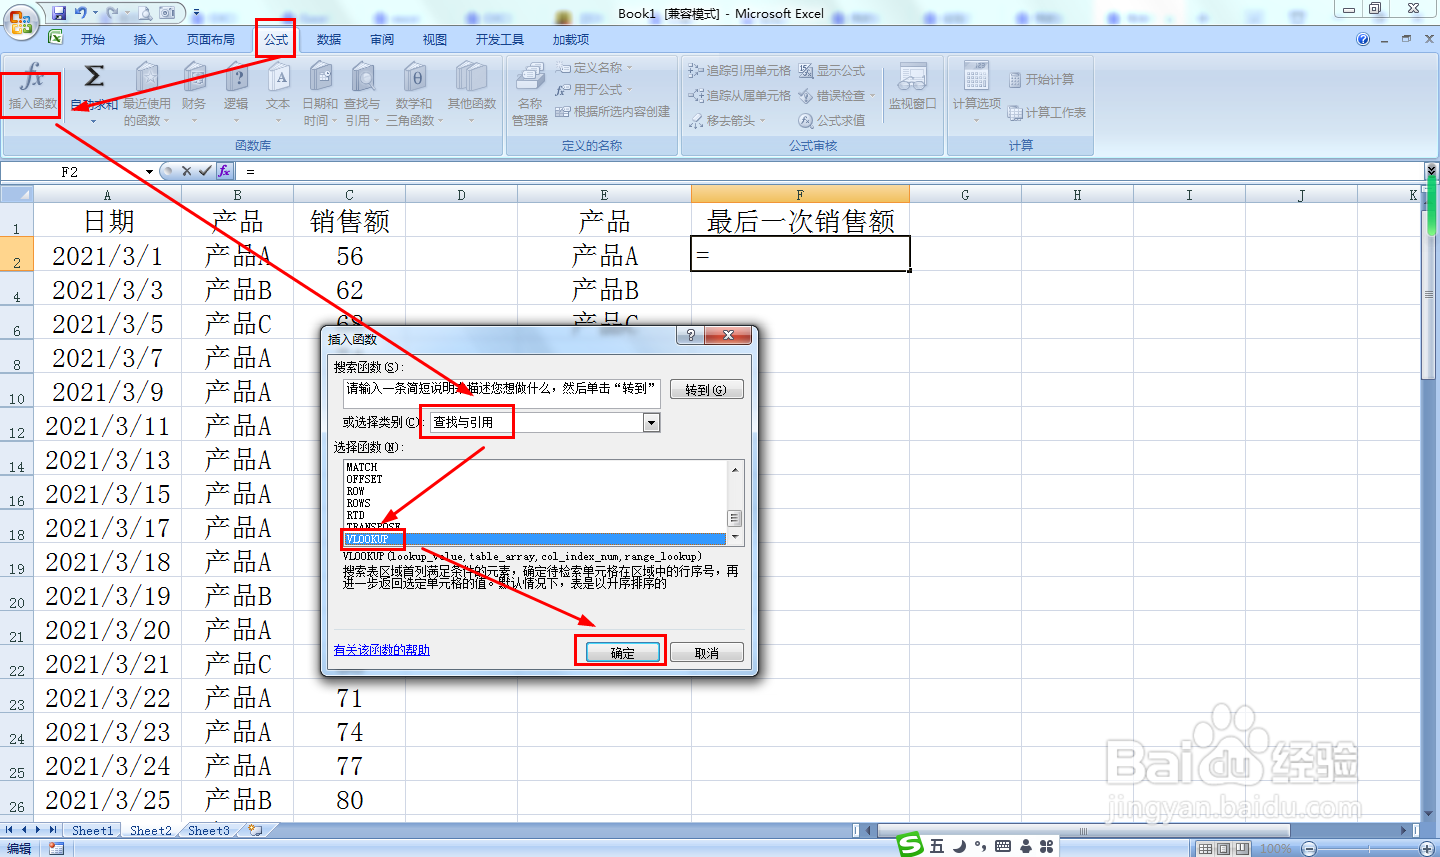Confirm entry with formula bar checkmark
The height and width of the screenshot is (857, 1440).
click(x=205, y=171)
